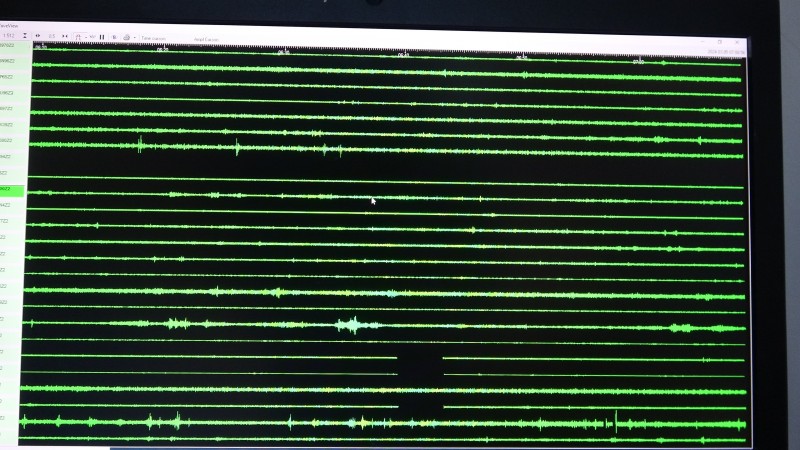Enable the Ampl Cursor option
The width and height of the screenshot is (800, 450).
click(206, 39)
